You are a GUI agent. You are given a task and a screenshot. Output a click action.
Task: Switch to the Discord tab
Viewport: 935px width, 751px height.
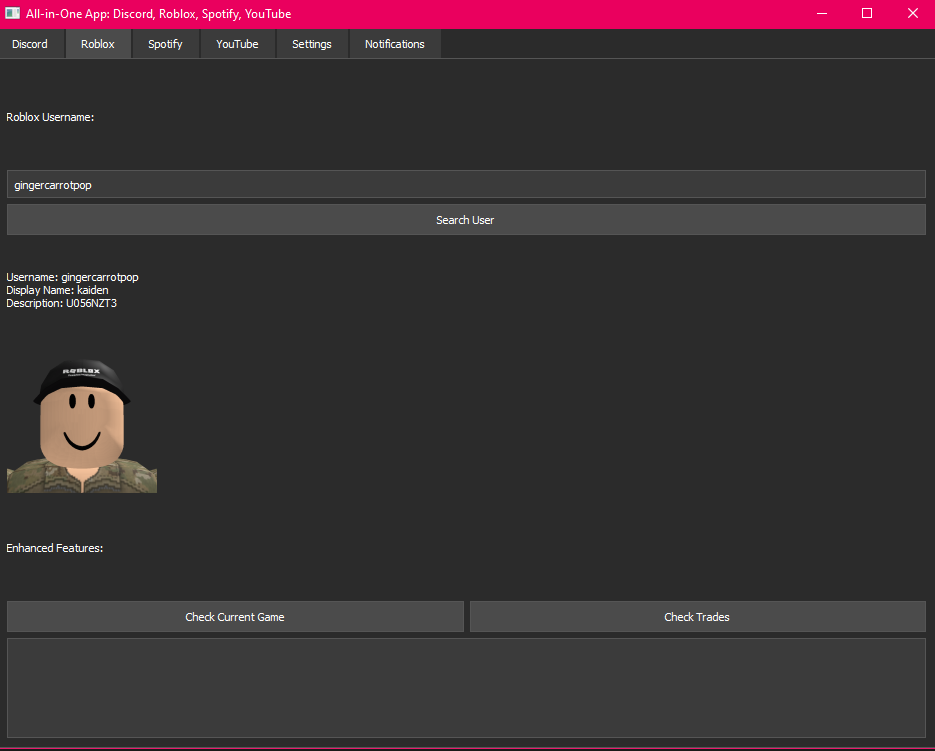pos(30,44)
